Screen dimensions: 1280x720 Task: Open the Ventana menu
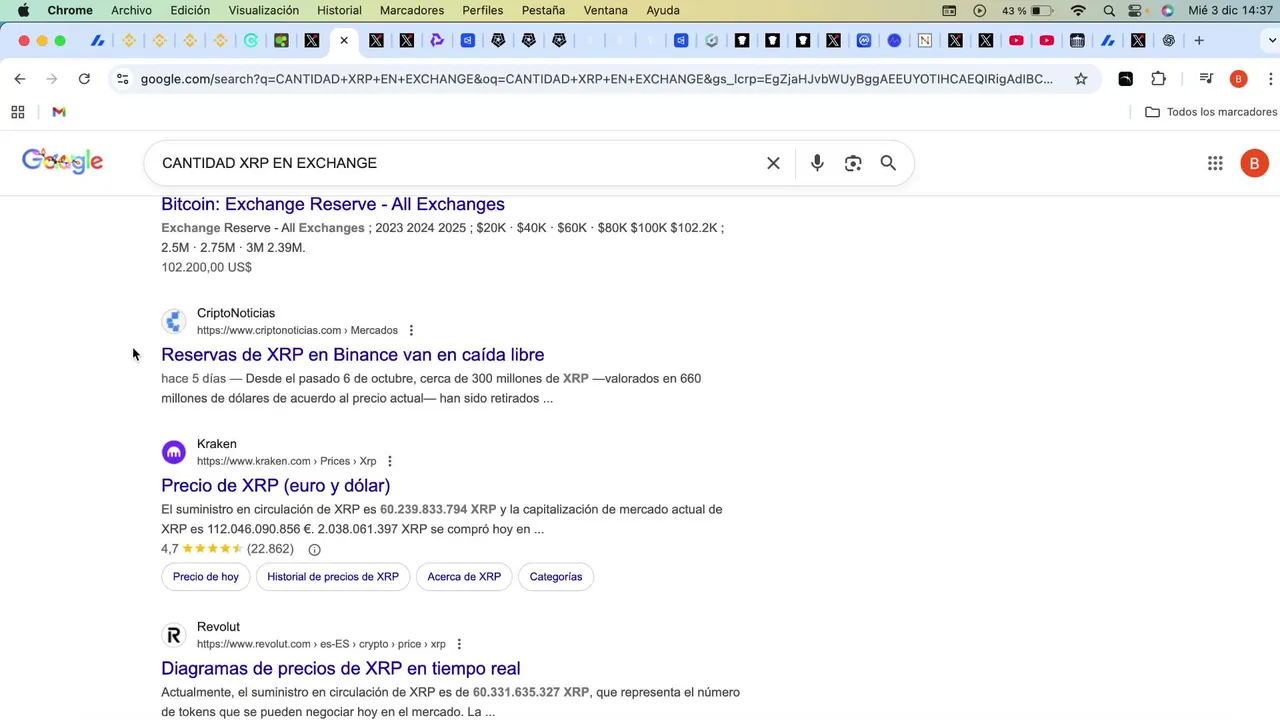[606, 11]
